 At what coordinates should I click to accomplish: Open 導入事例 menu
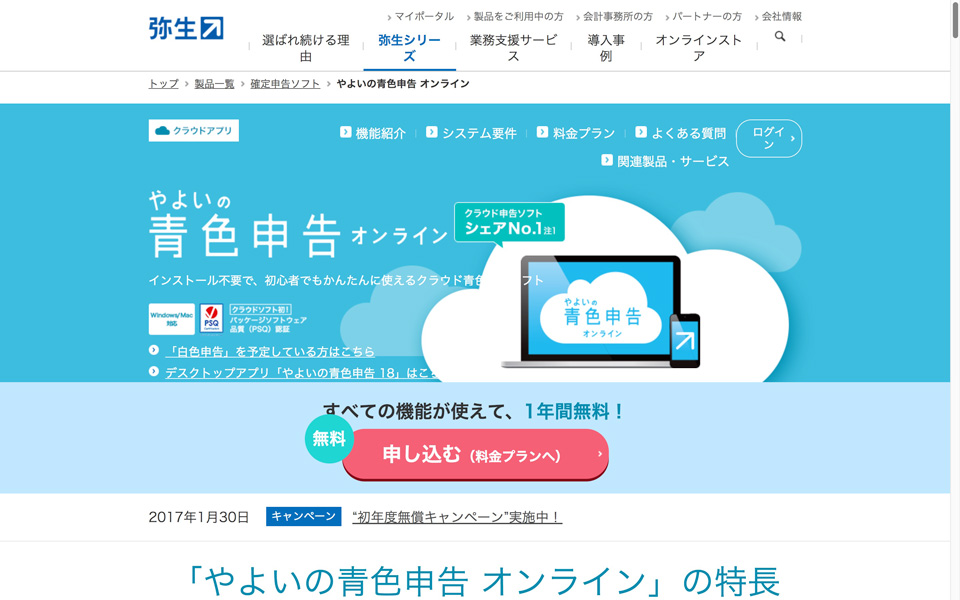[606, 48]
